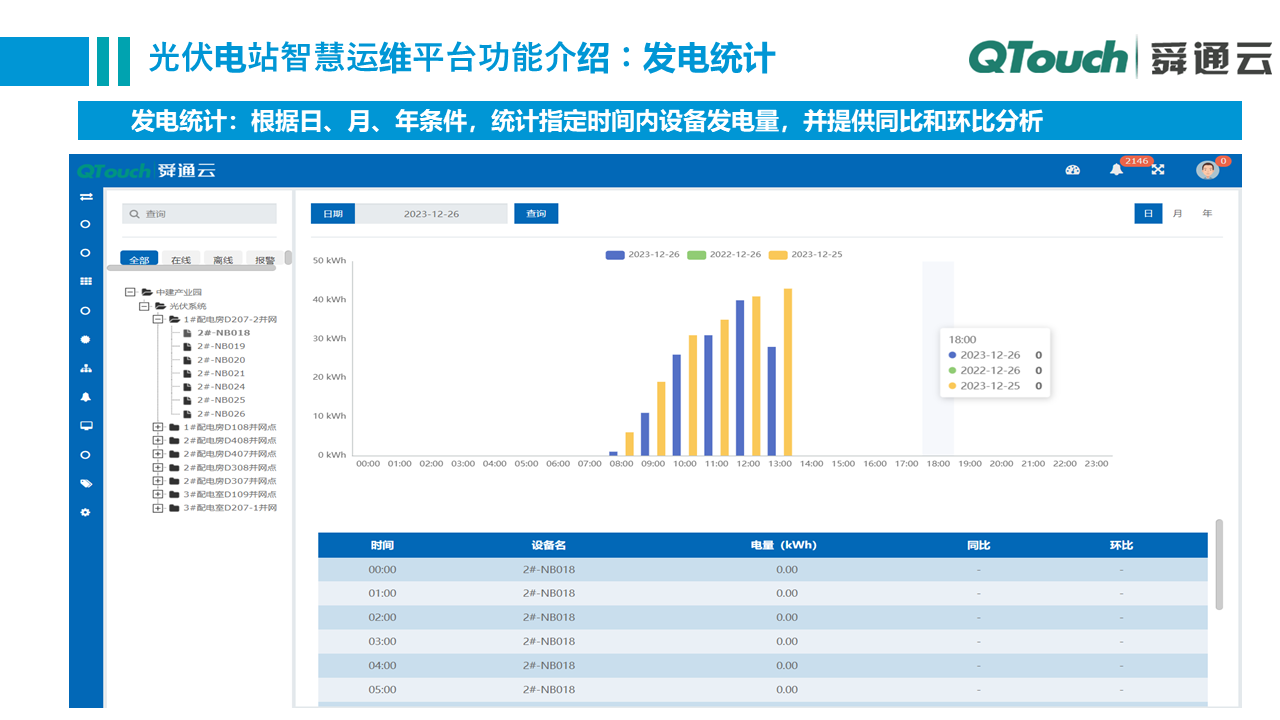Click the tag icon in the left sidebar
Image resolution: width=1280 pixels, height=720 pixels.
click(x=86, y=482)
